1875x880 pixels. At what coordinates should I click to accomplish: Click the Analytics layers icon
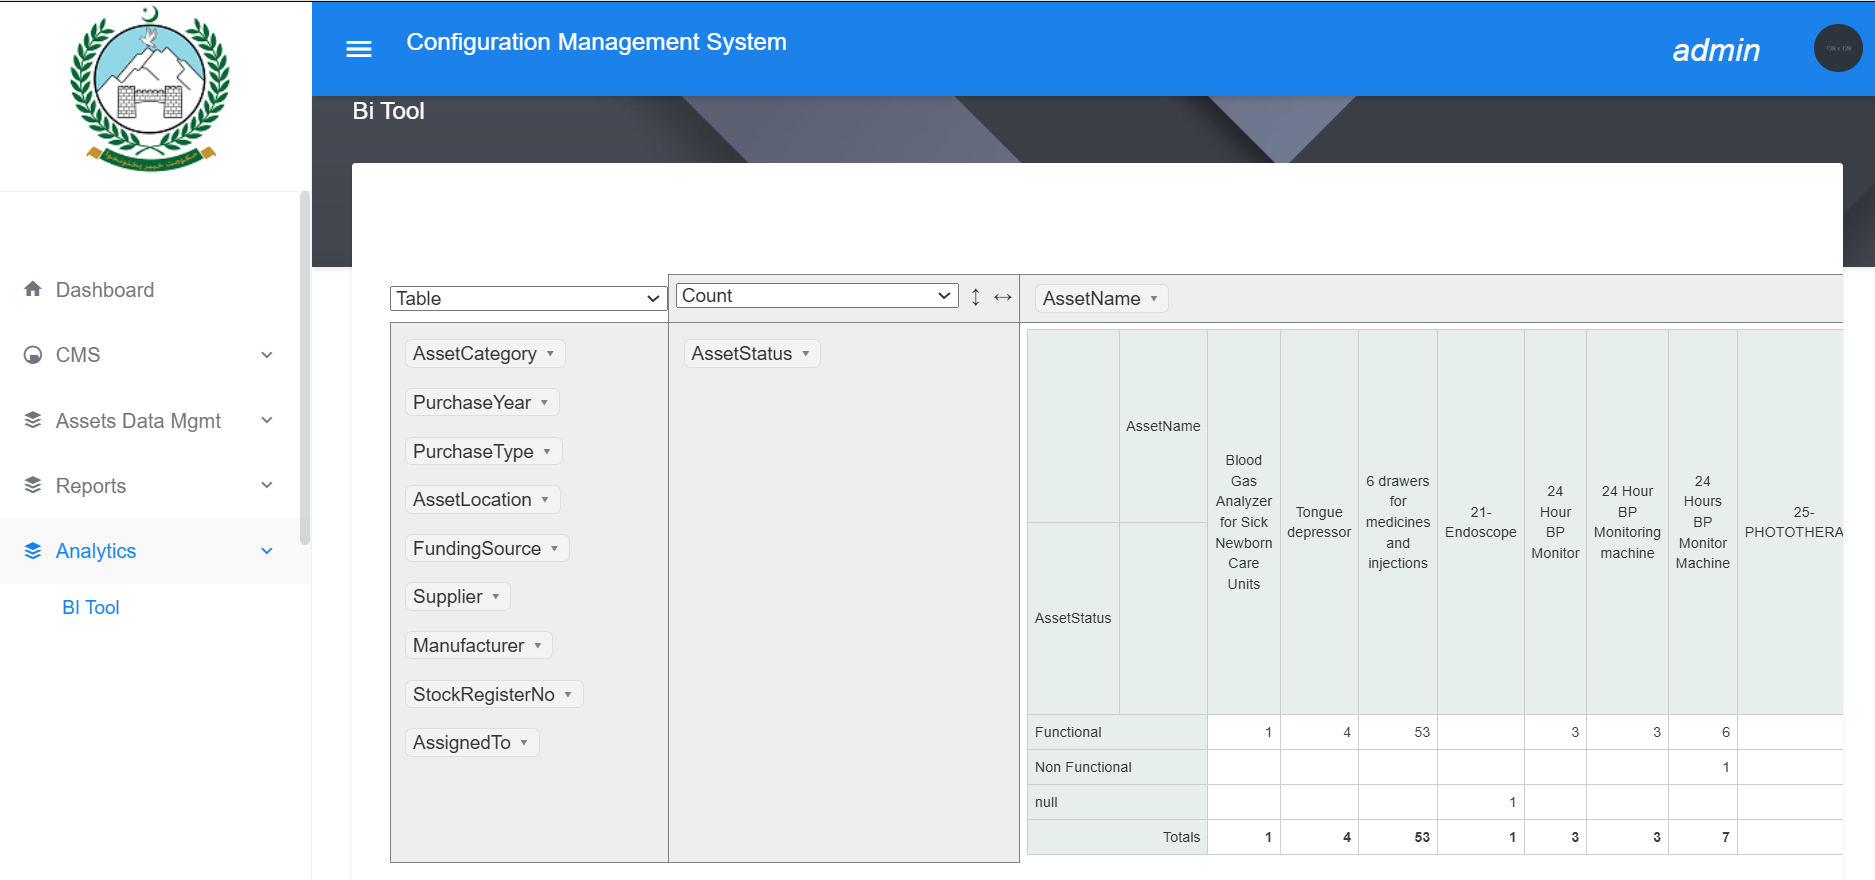tap(33, 551)
